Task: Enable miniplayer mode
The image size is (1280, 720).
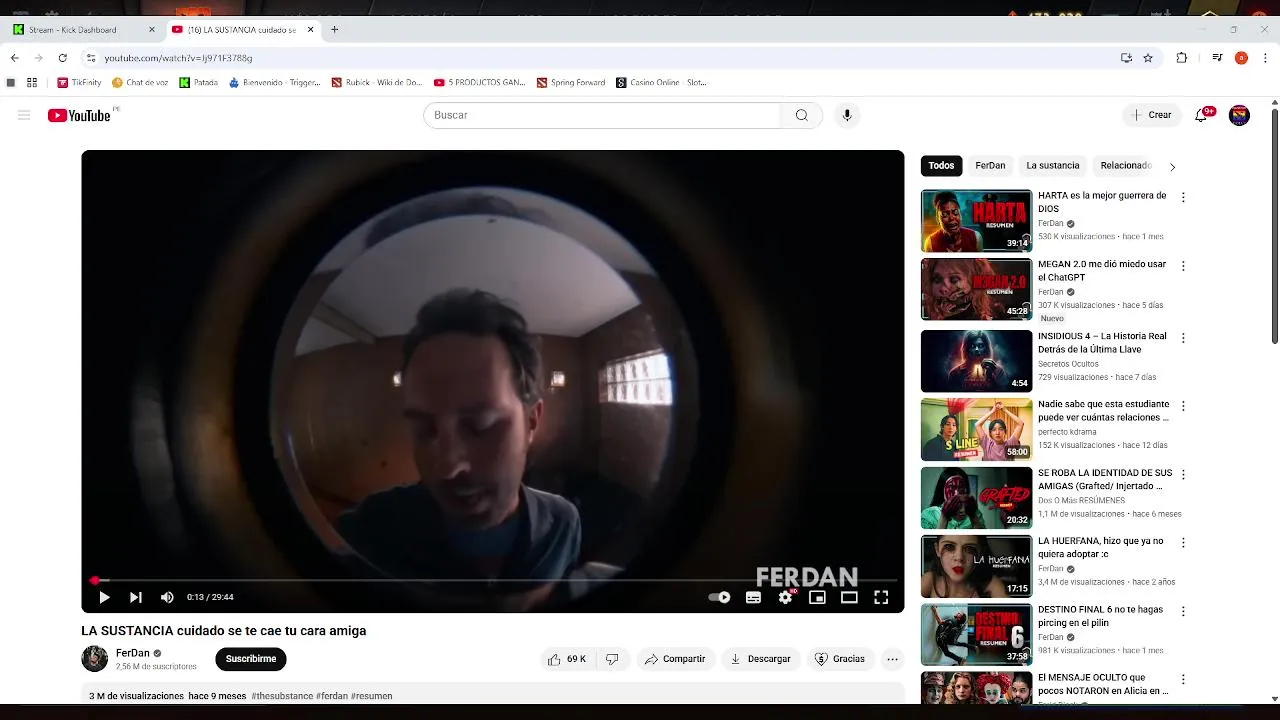Action: (817, 597)
